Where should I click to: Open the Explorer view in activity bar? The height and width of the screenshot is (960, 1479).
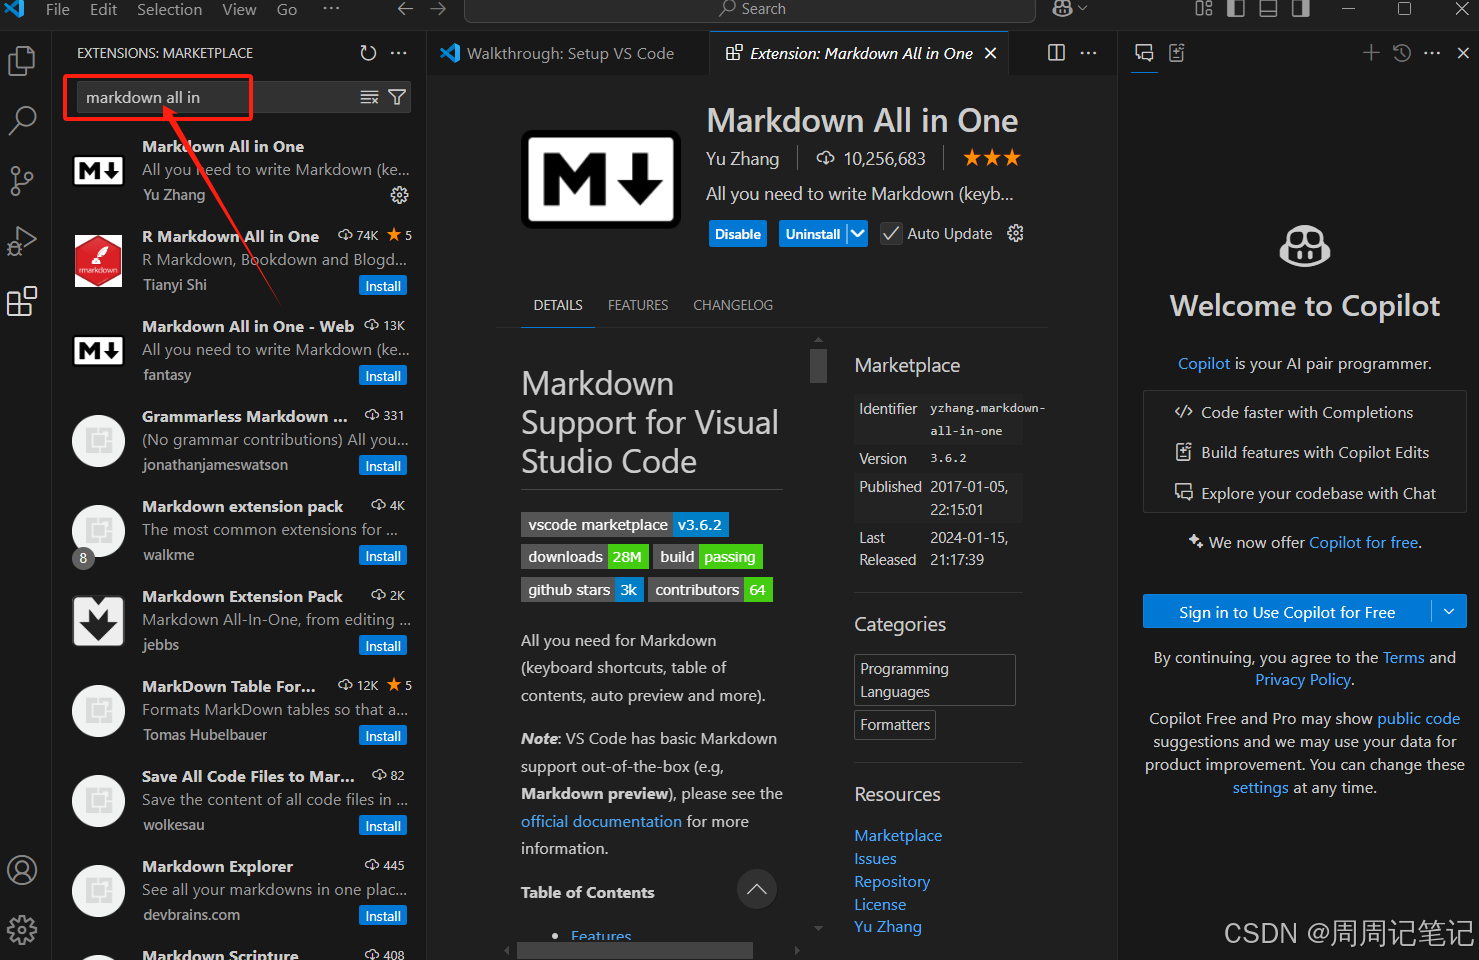coord(22,61)
